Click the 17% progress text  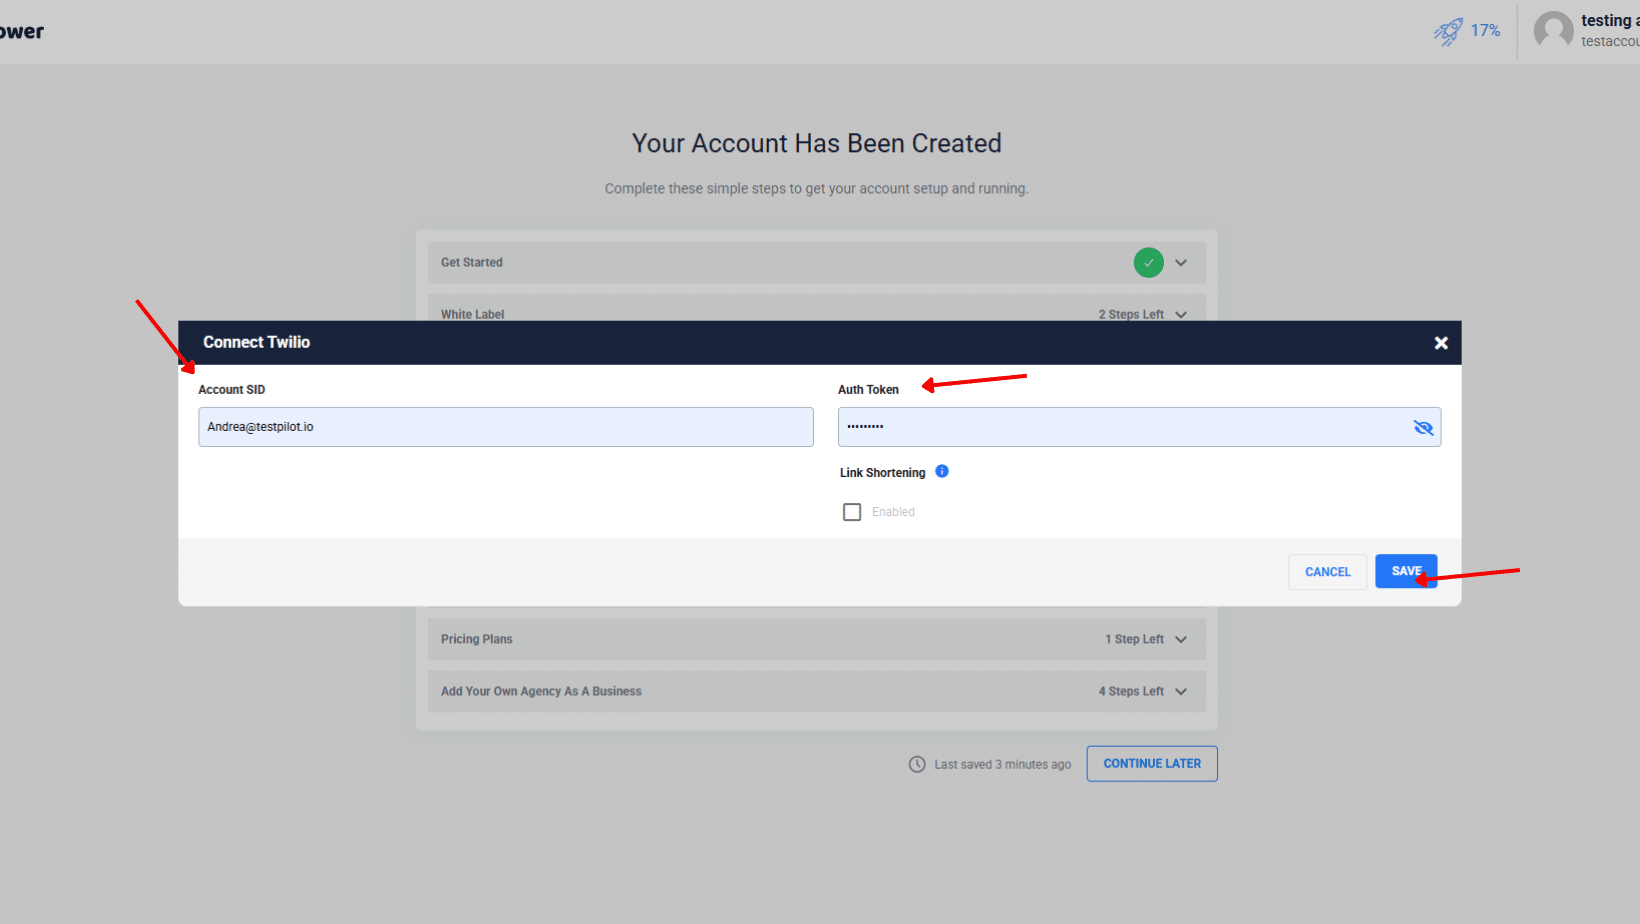point(1485,31)
